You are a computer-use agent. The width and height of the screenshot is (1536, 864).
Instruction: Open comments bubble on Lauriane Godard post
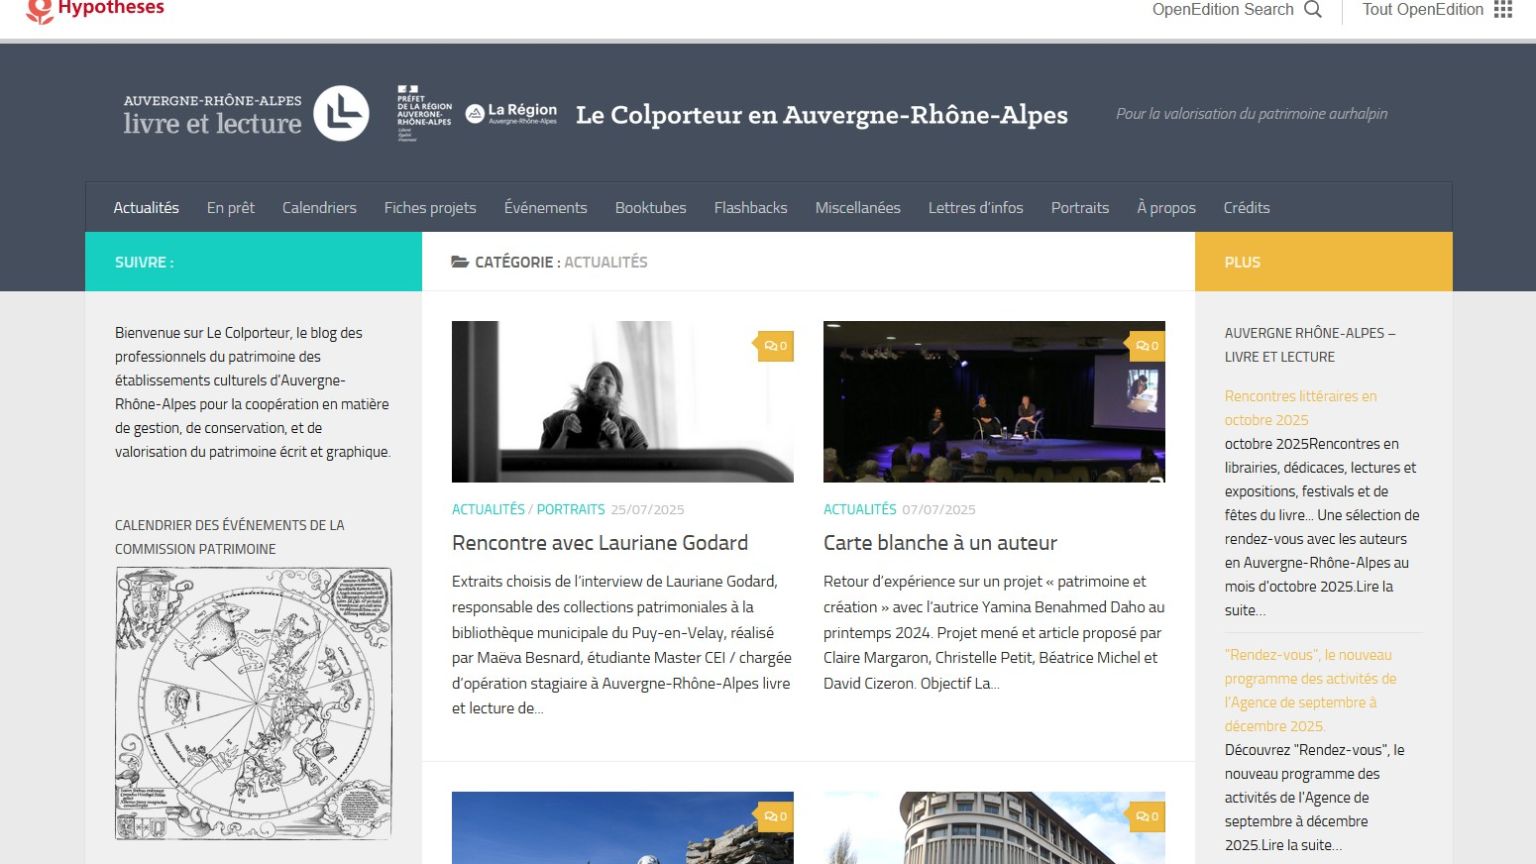tap(776, 346)
